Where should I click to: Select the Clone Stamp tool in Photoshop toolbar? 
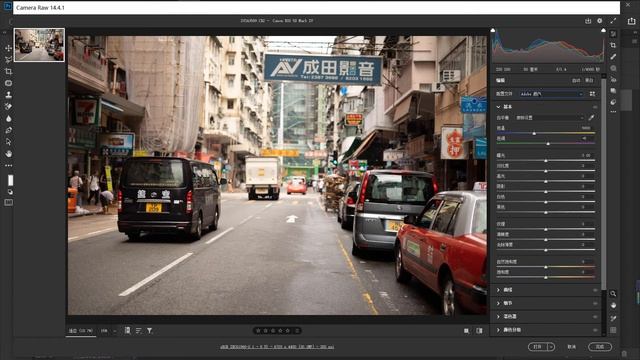pyautogui.click(x=8, y=95)
